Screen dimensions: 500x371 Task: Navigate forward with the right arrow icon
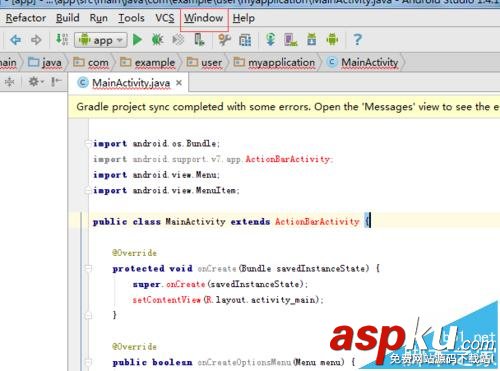click(x=36, y=40)
